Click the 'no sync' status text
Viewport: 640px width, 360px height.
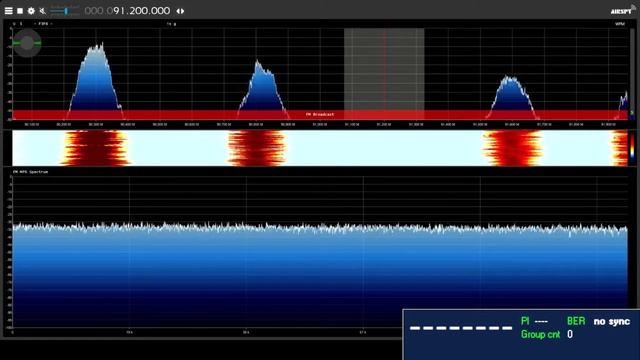point(611,322)
